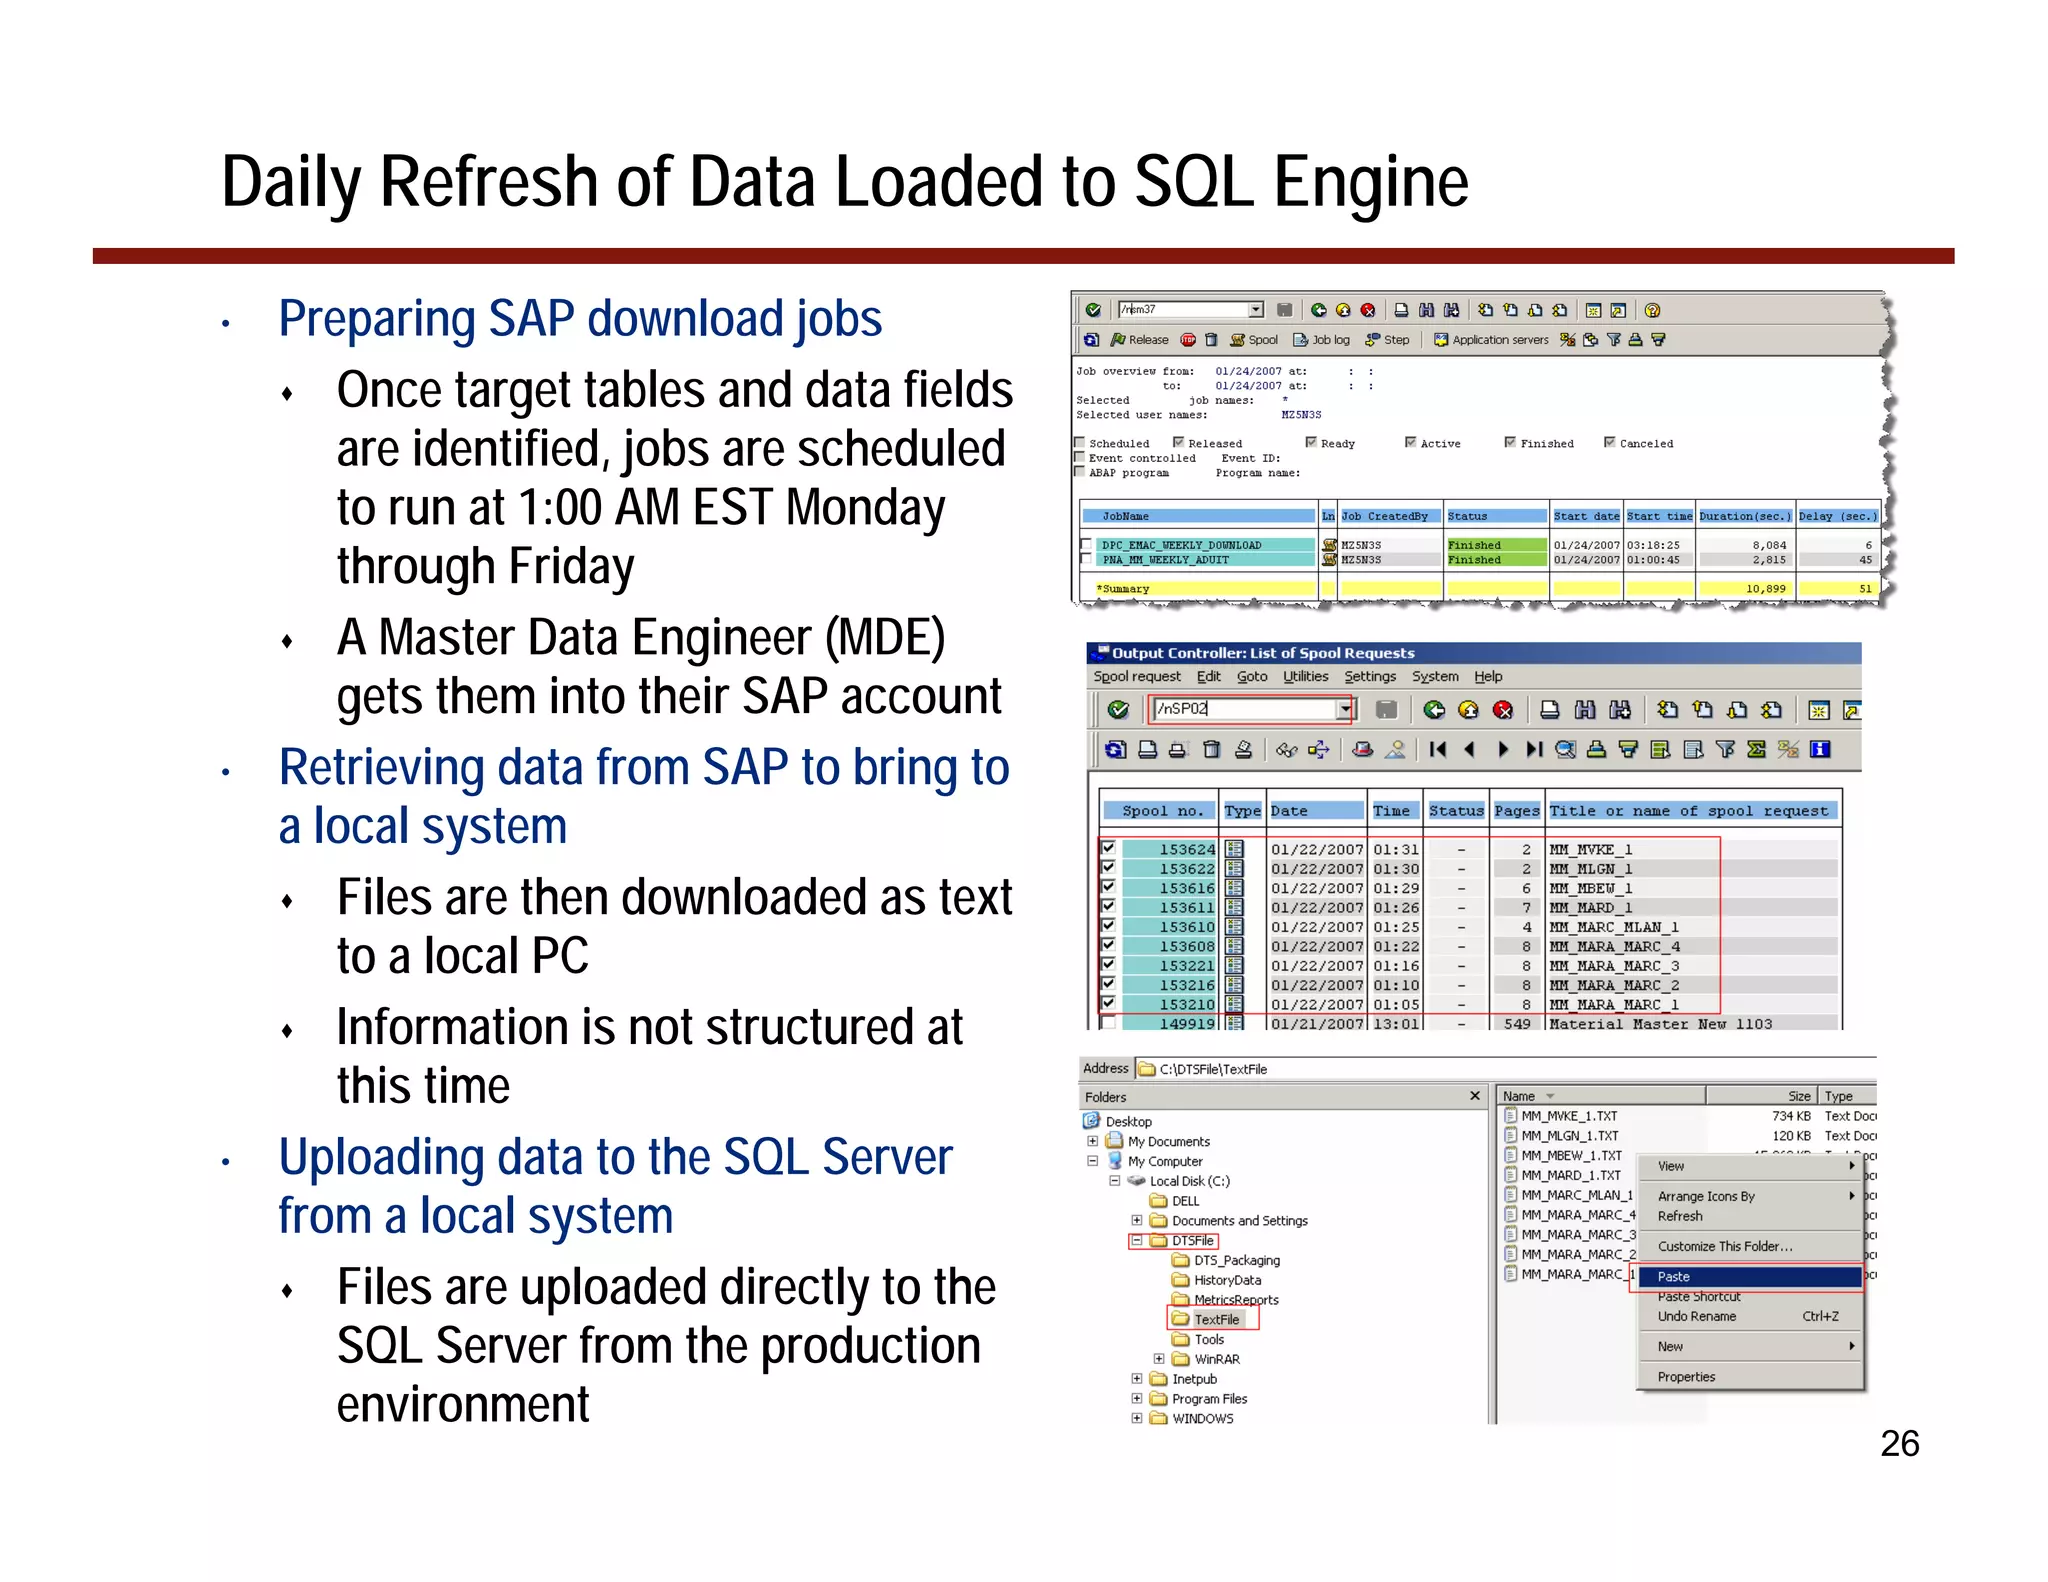Check the spool 149919 checkbox

[1108, 1023]
